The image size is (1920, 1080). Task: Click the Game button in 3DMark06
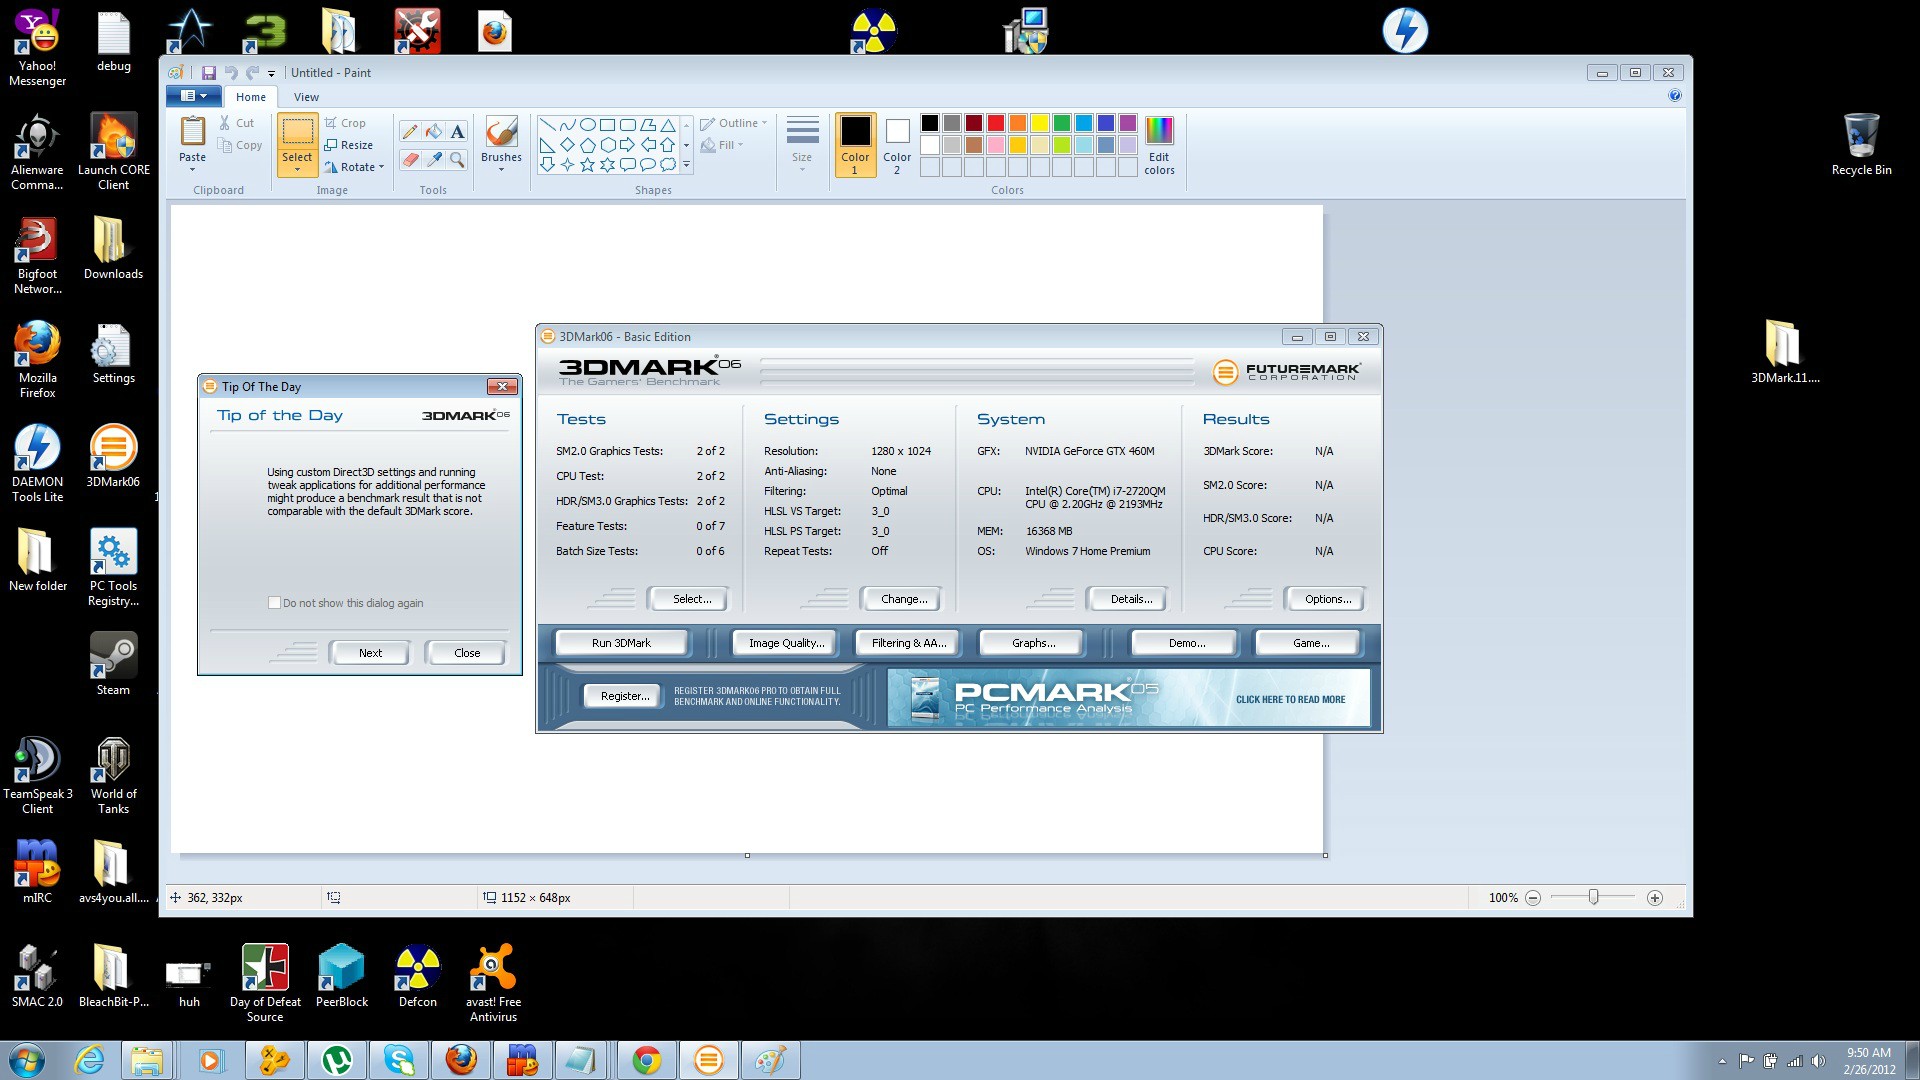pyautogui.click(x=1310, y=643)
